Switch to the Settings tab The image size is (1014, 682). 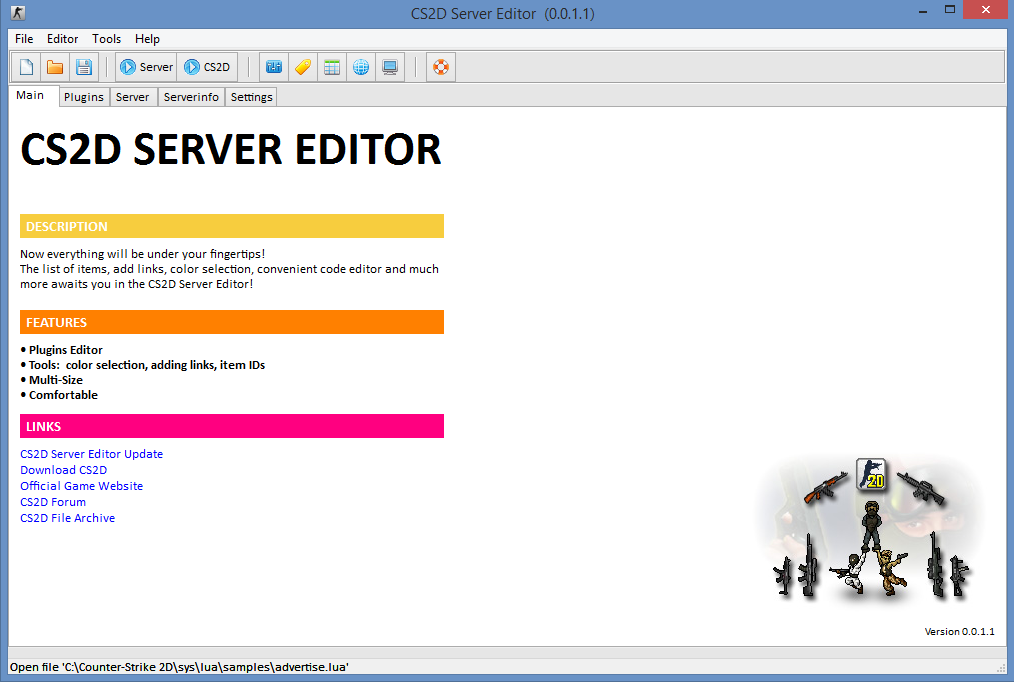click(252, 97)
